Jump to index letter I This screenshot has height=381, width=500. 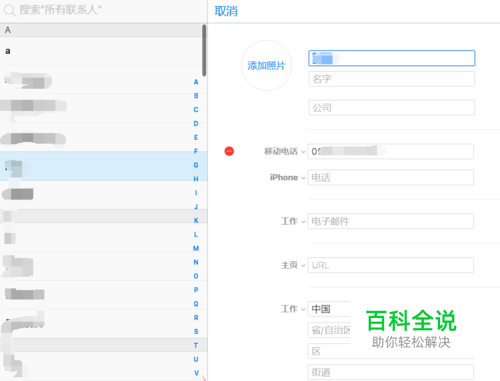pos(196,193)
